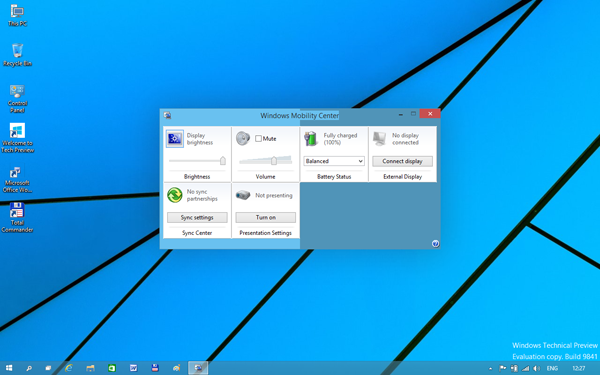Open File Explorer from taskbar
600x375 pixels.
(90, 368)
